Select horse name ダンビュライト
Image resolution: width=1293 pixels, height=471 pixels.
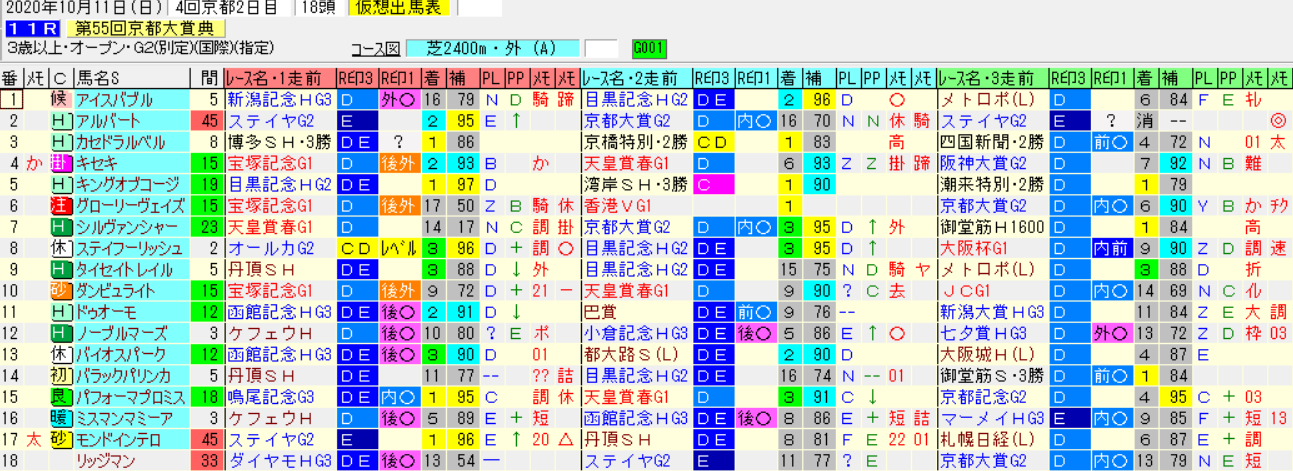[x=130, y=290]
